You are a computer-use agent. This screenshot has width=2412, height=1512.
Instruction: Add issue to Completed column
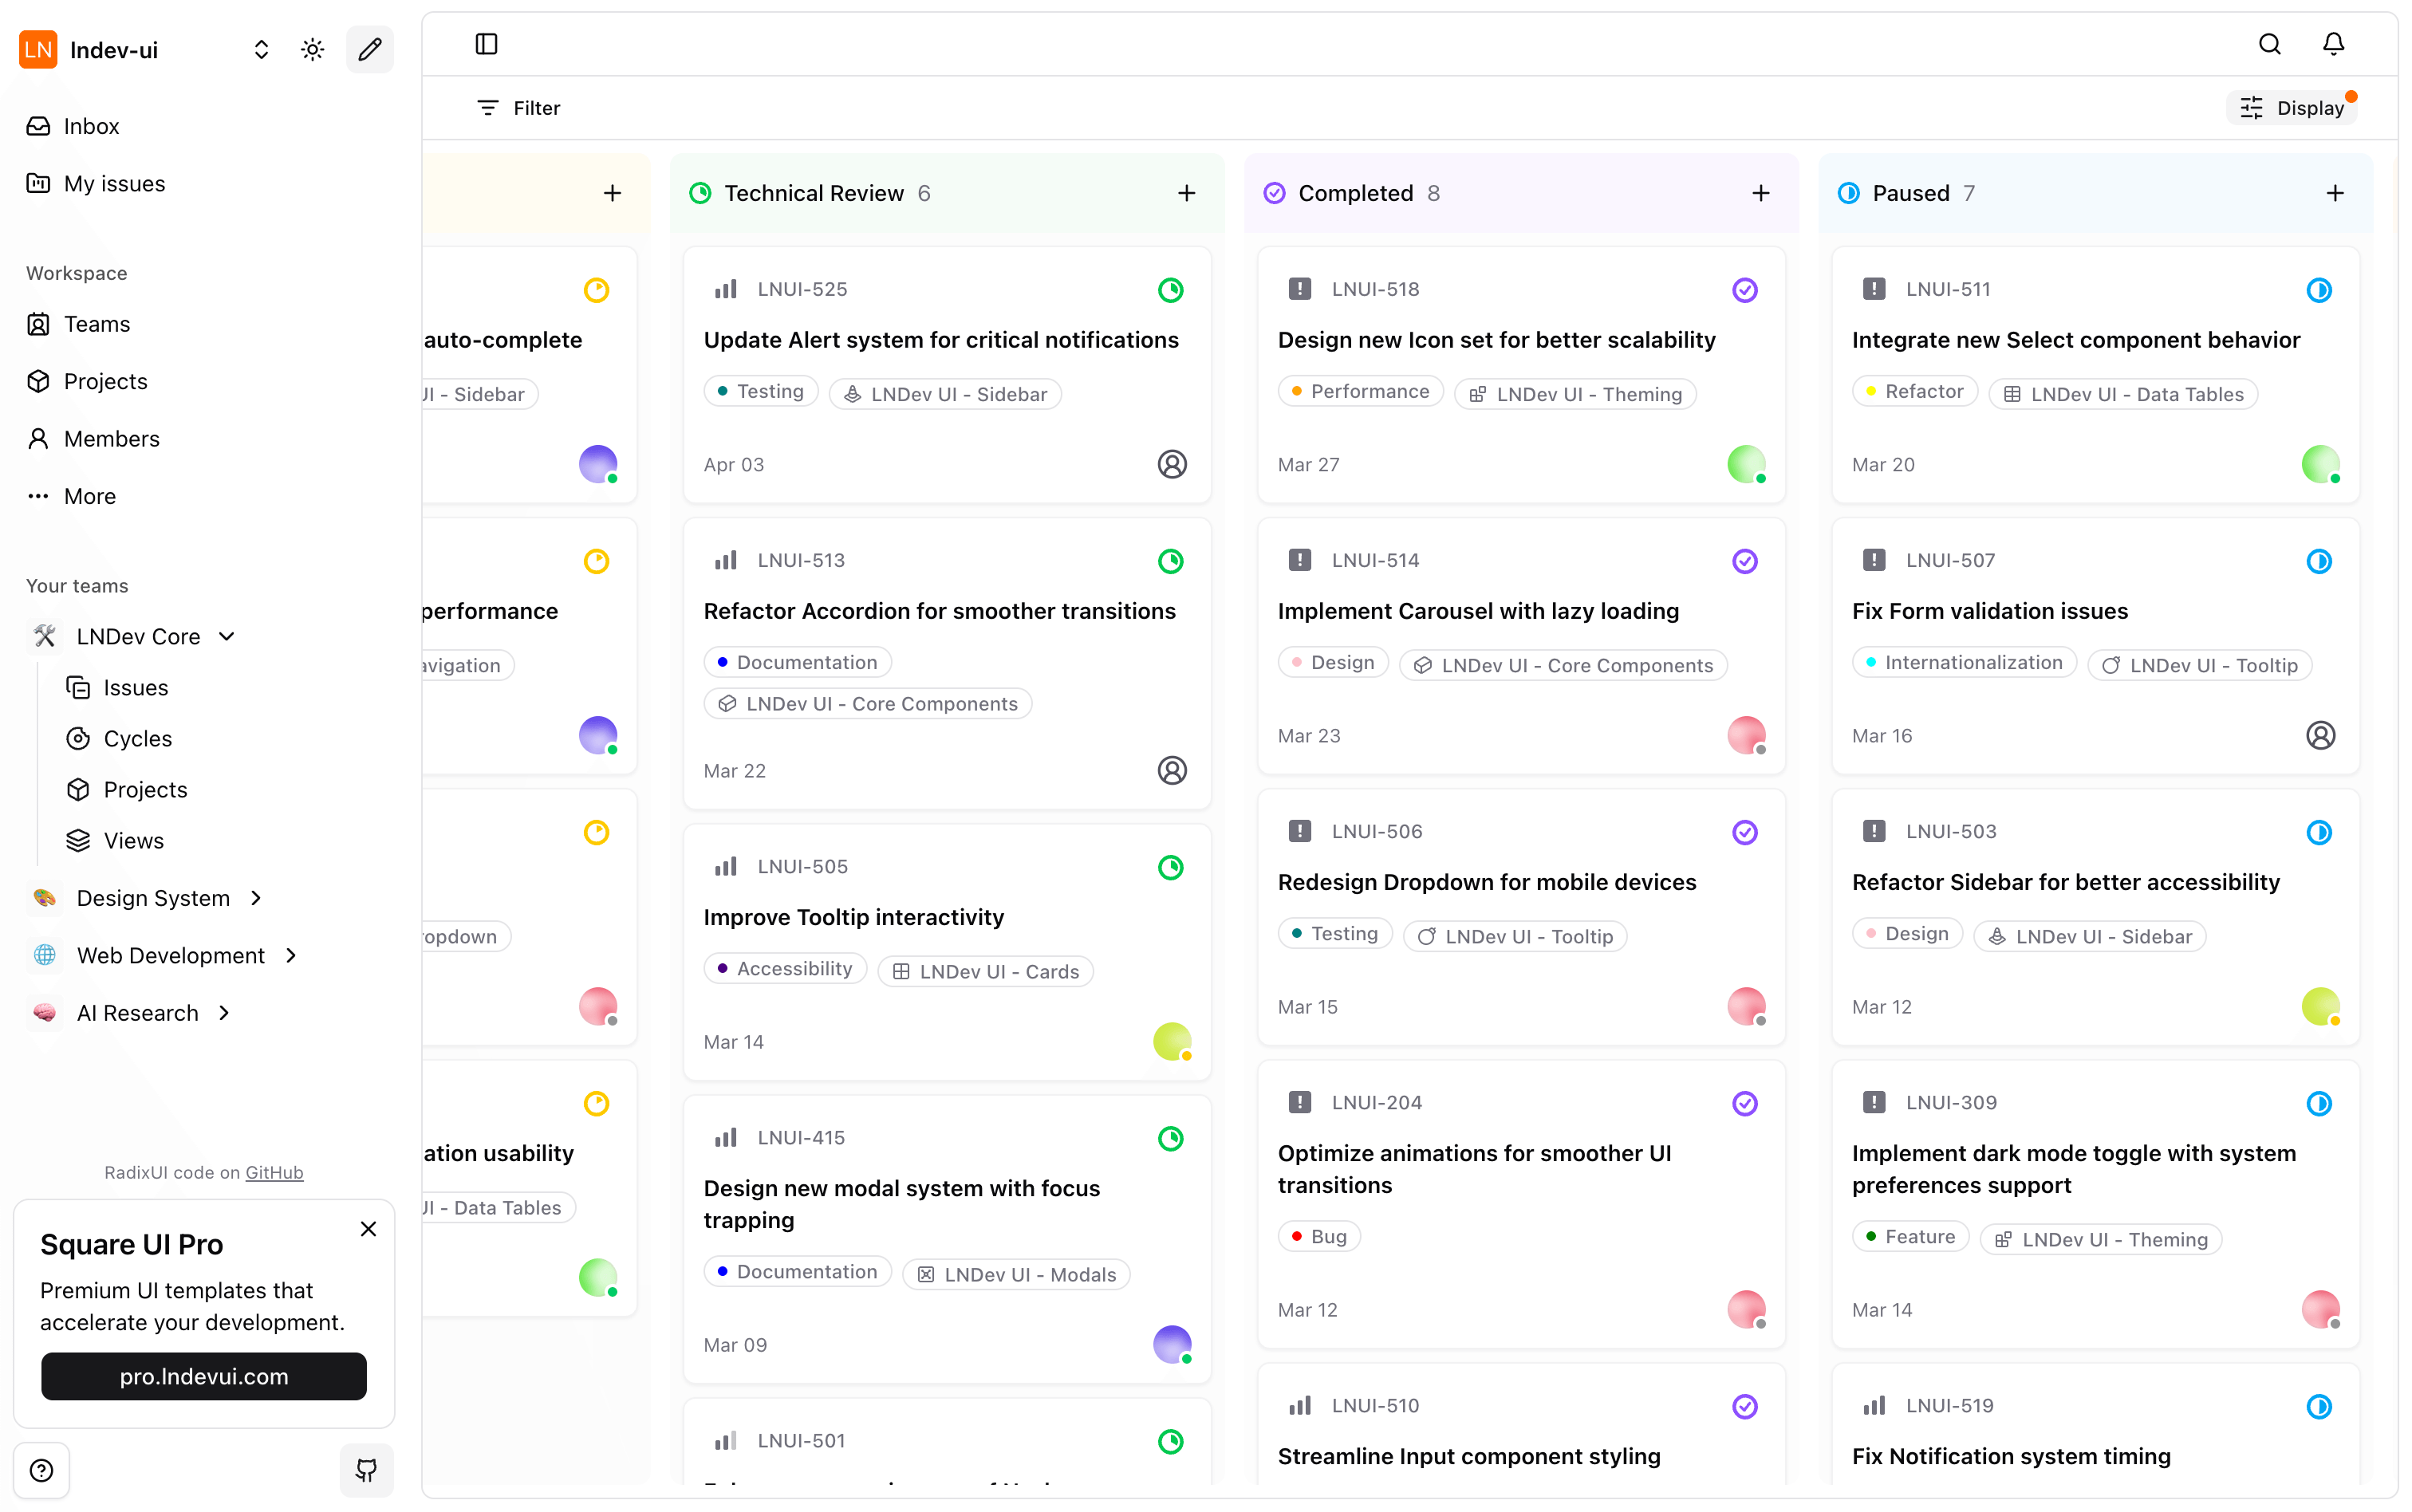(x=1760, y=193)
